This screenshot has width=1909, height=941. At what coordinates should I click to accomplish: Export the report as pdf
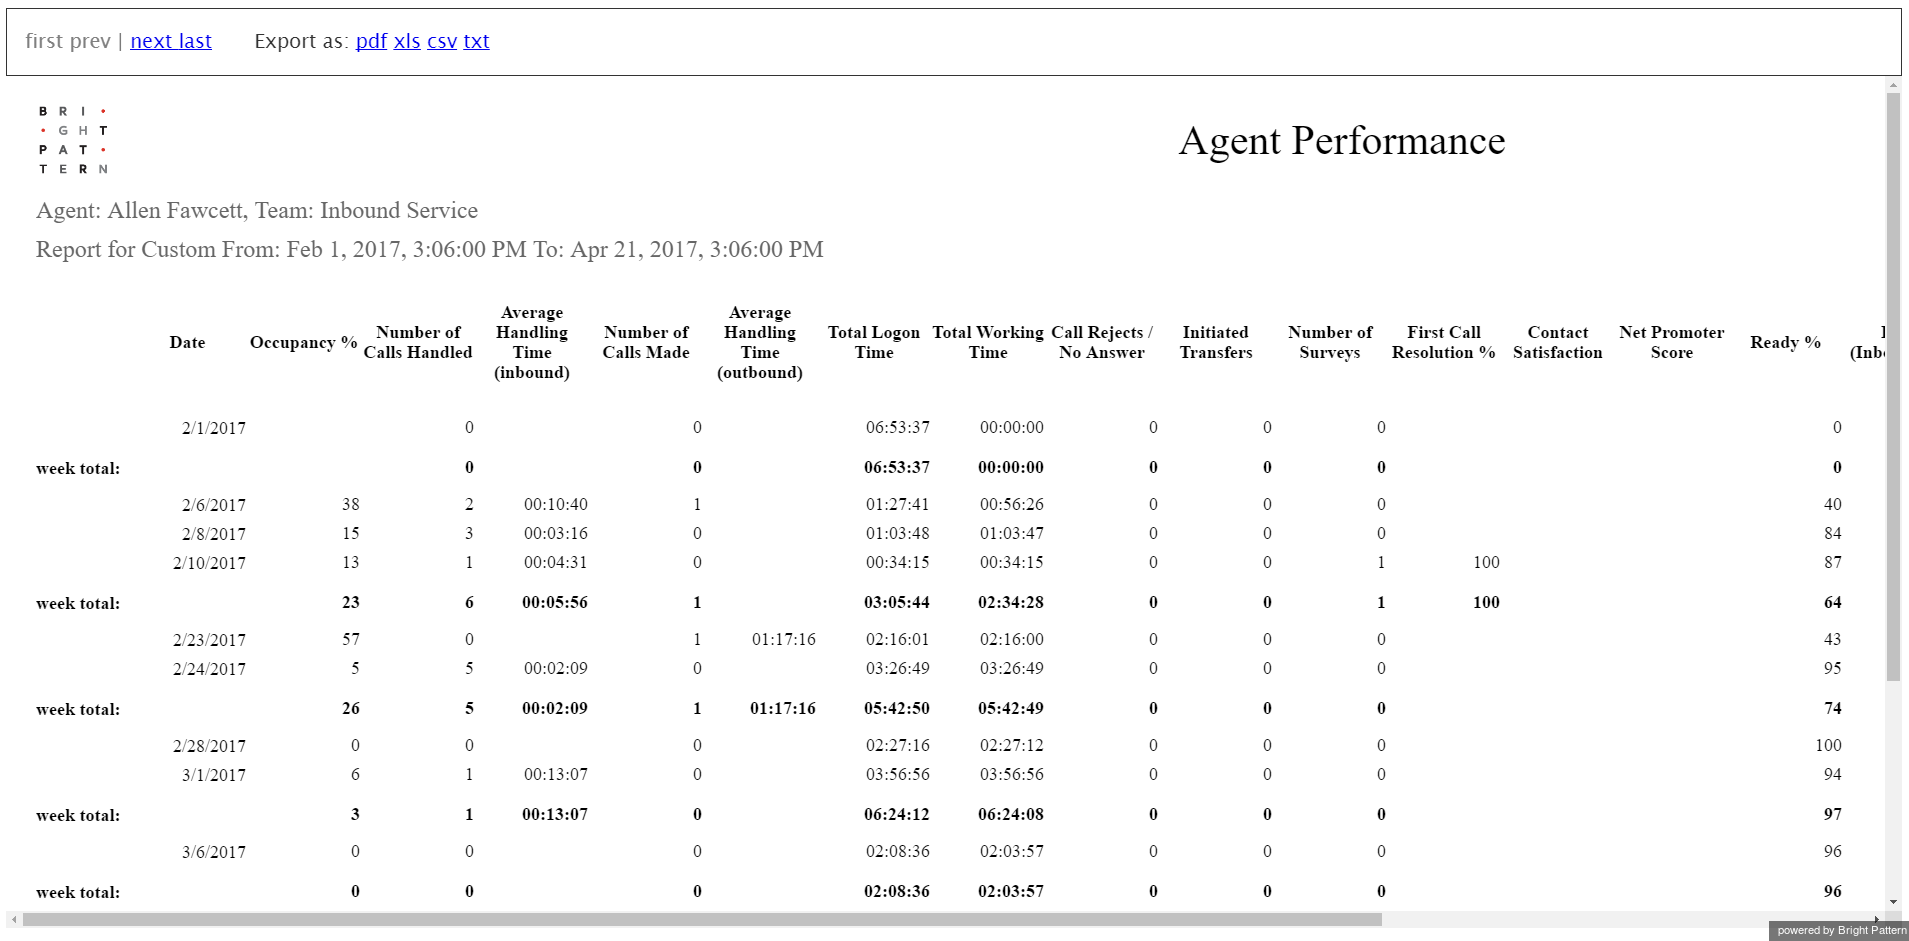tap(371, 41)
